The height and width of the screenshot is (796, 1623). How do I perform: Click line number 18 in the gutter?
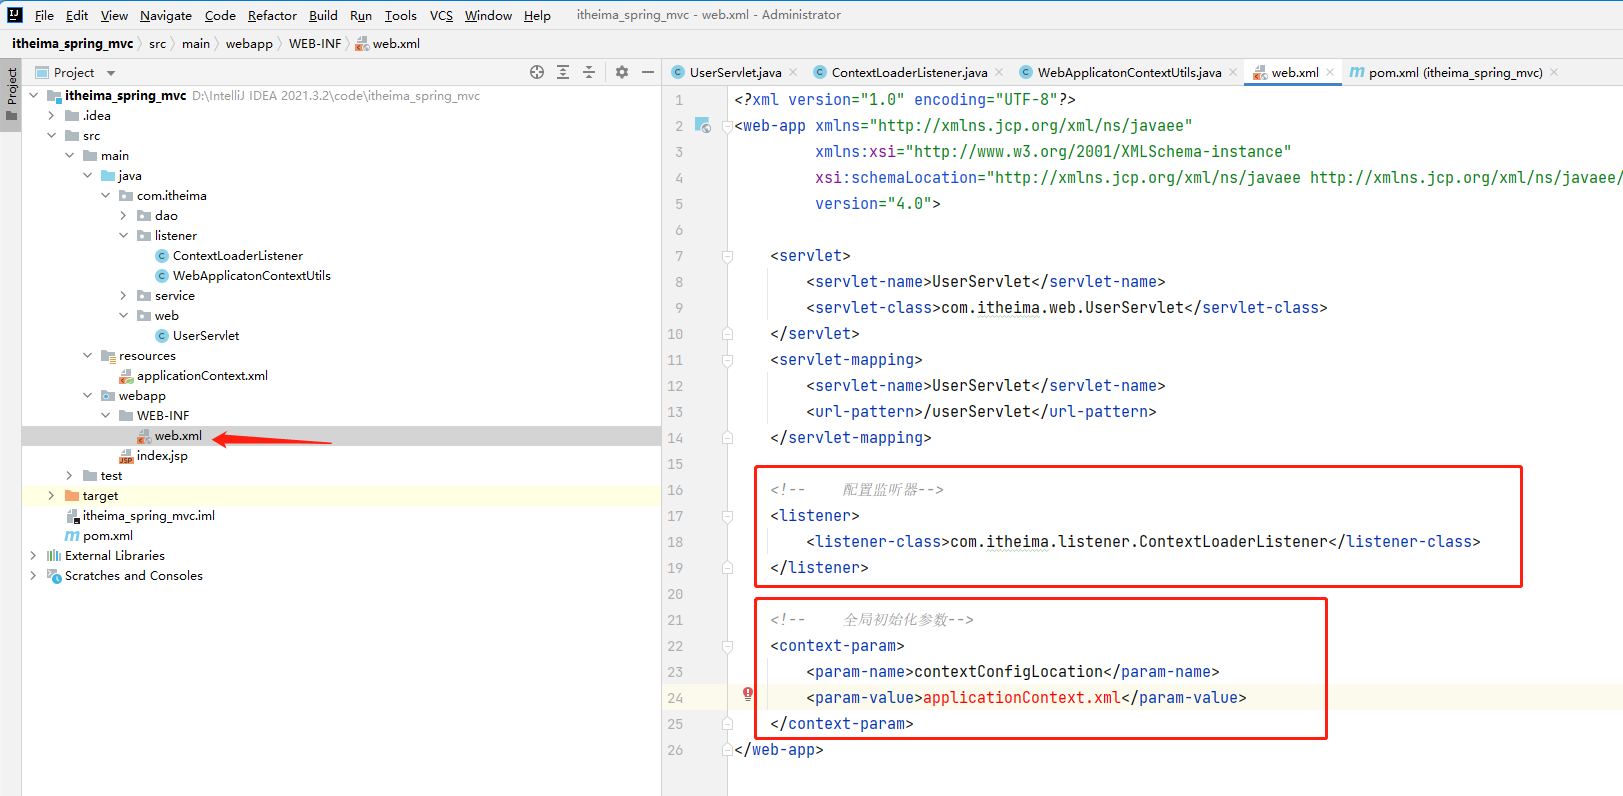675,542
